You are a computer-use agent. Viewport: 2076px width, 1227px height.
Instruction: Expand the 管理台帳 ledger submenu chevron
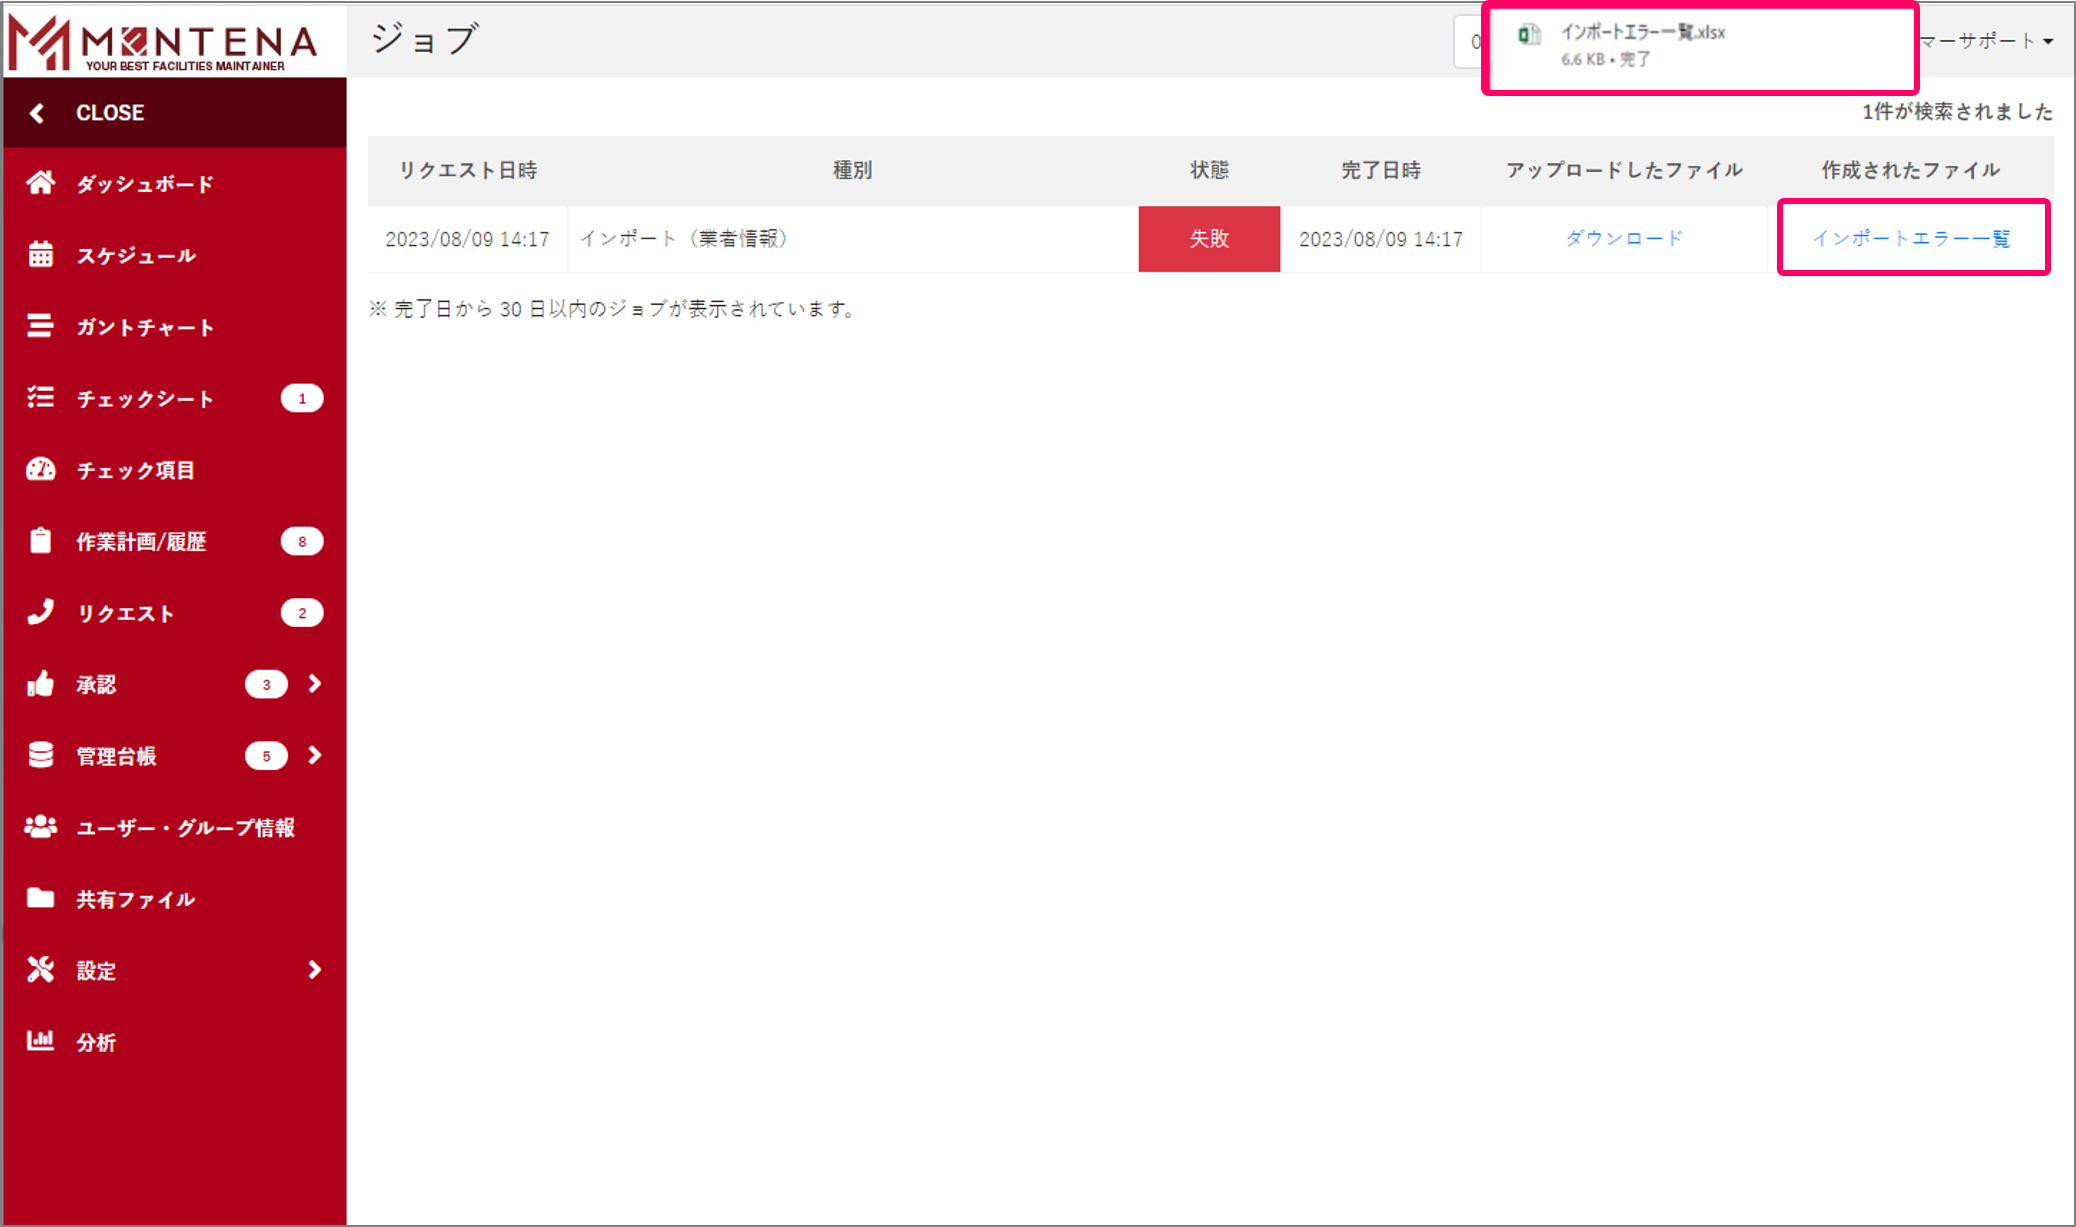point(315,755)
